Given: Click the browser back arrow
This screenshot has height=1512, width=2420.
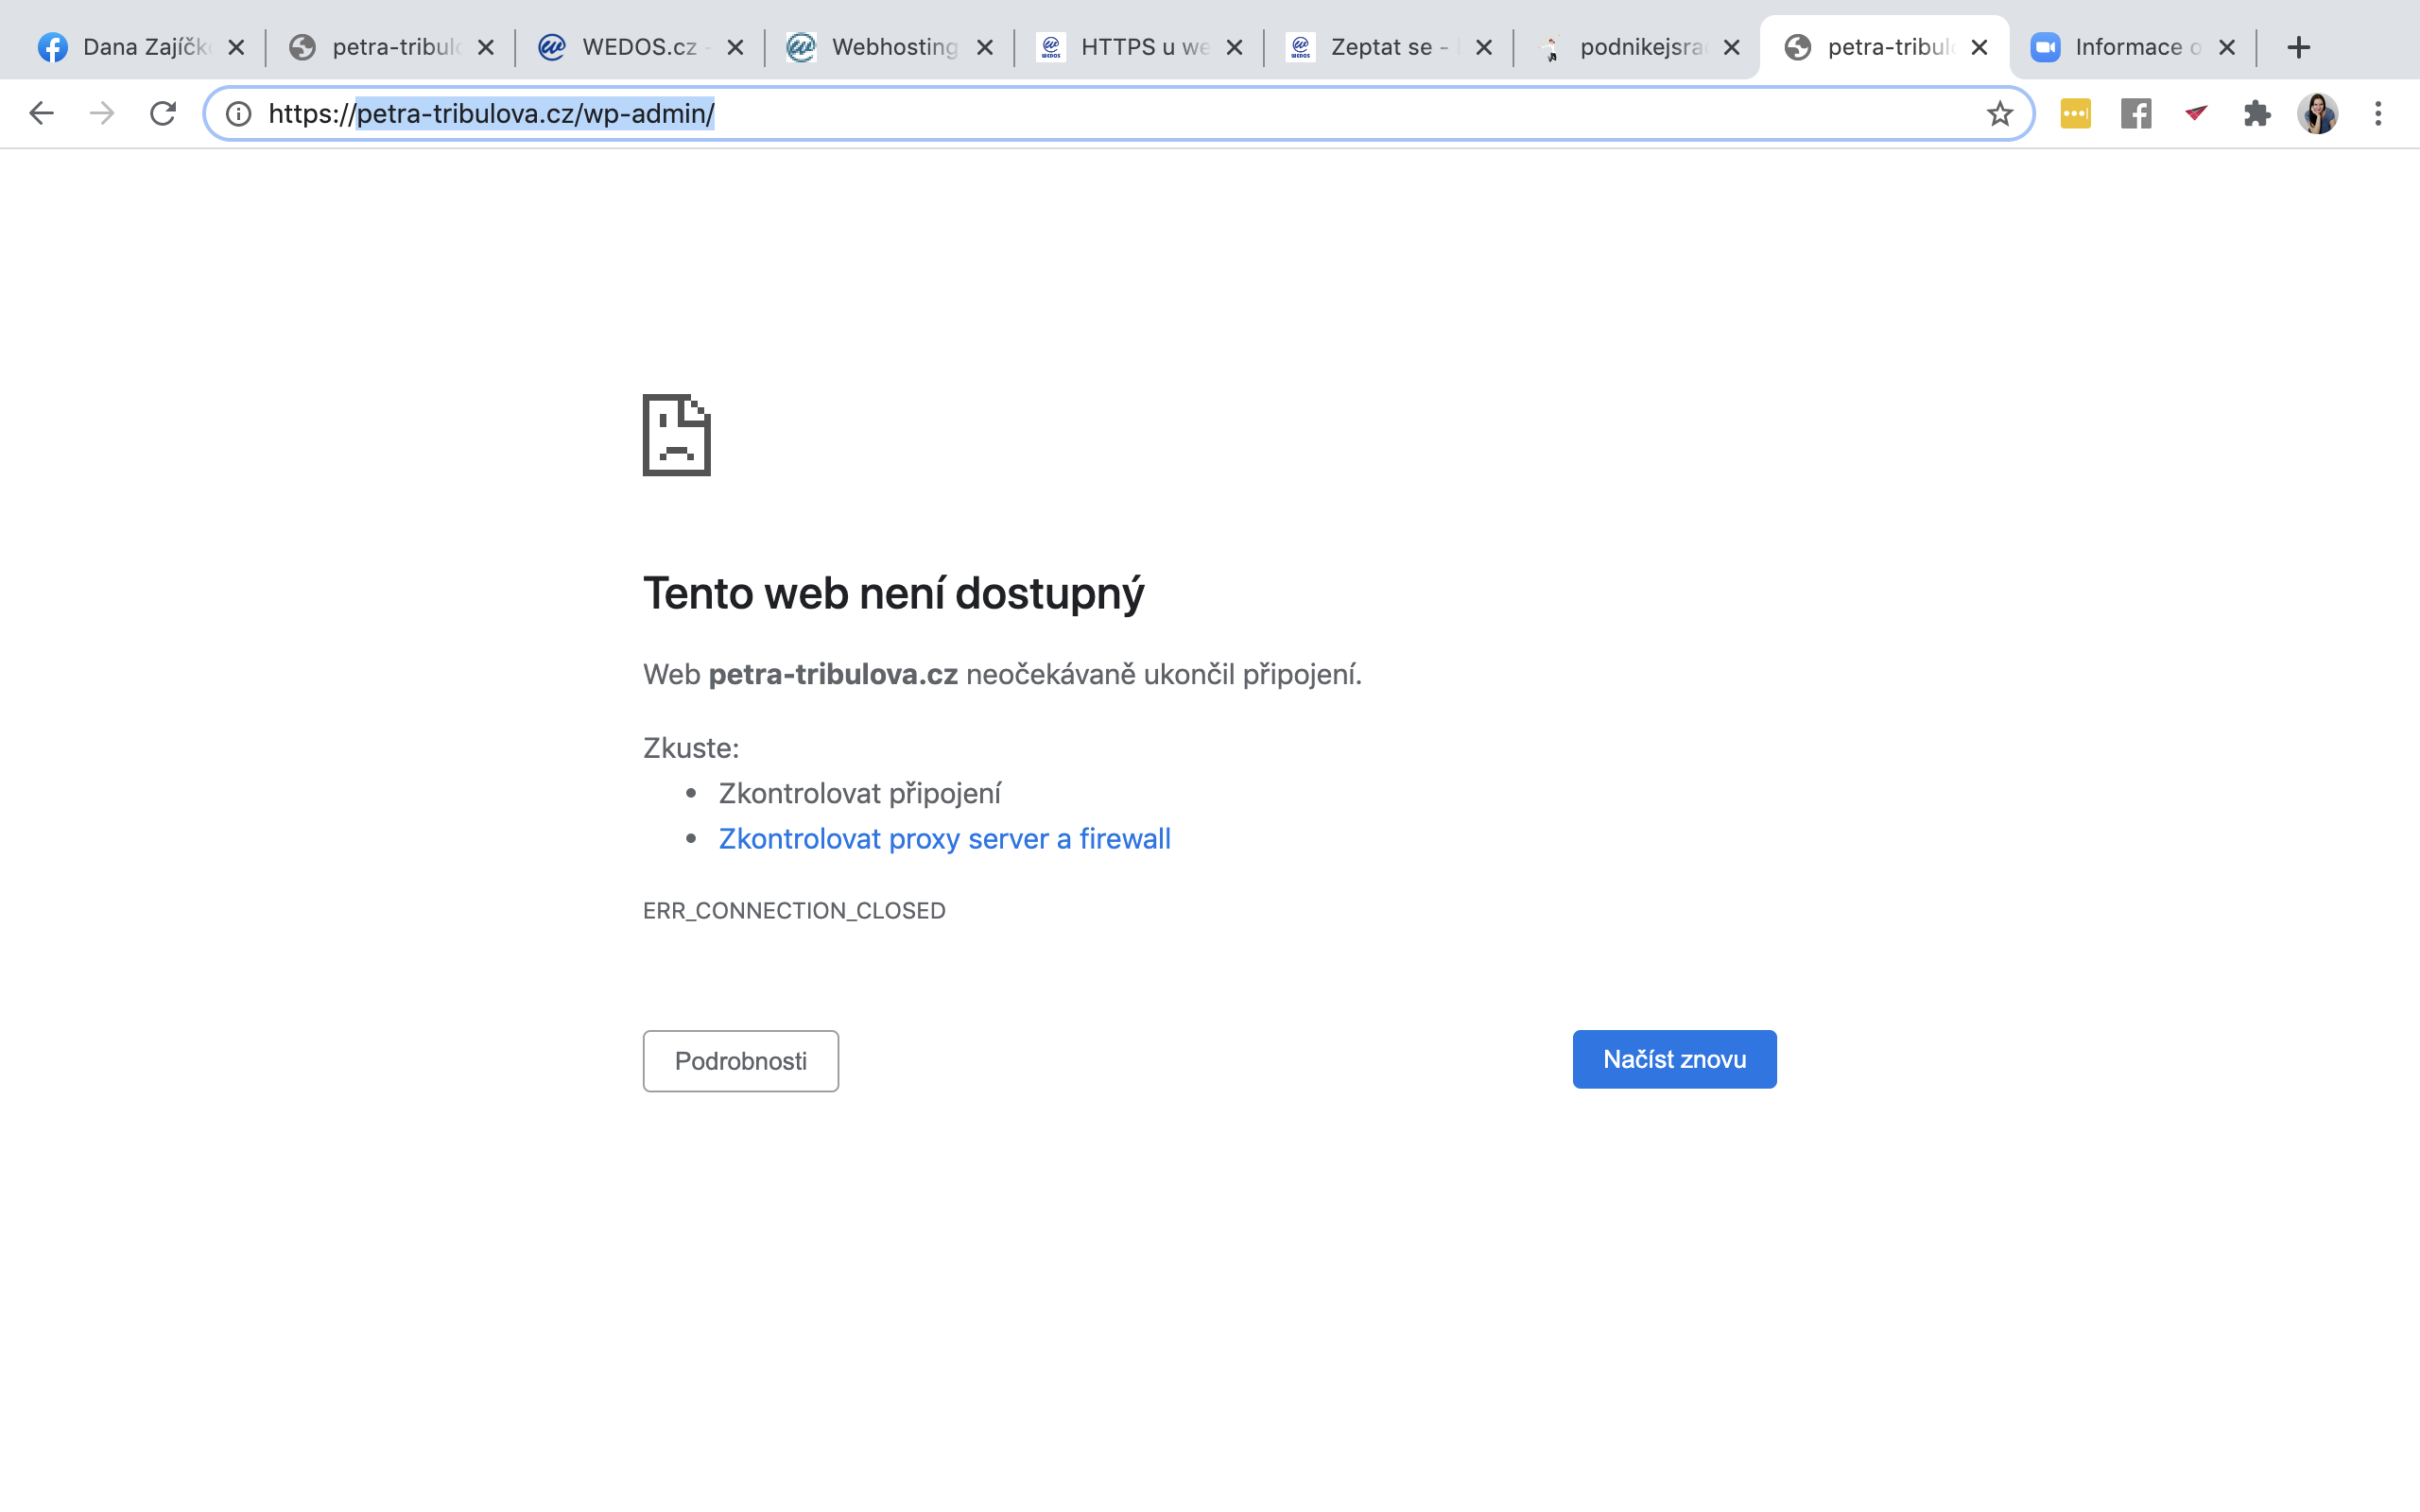Looking at the screenshot, I should [41, 113].
